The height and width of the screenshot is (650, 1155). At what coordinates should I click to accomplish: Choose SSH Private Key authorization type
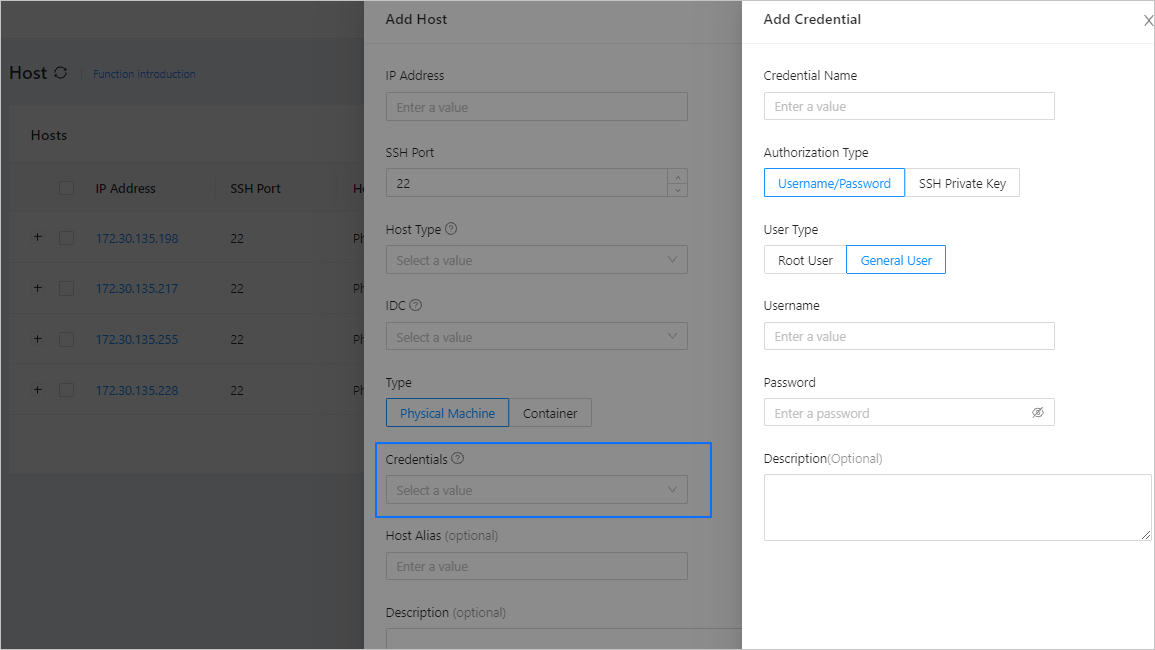tap(962, 183)
